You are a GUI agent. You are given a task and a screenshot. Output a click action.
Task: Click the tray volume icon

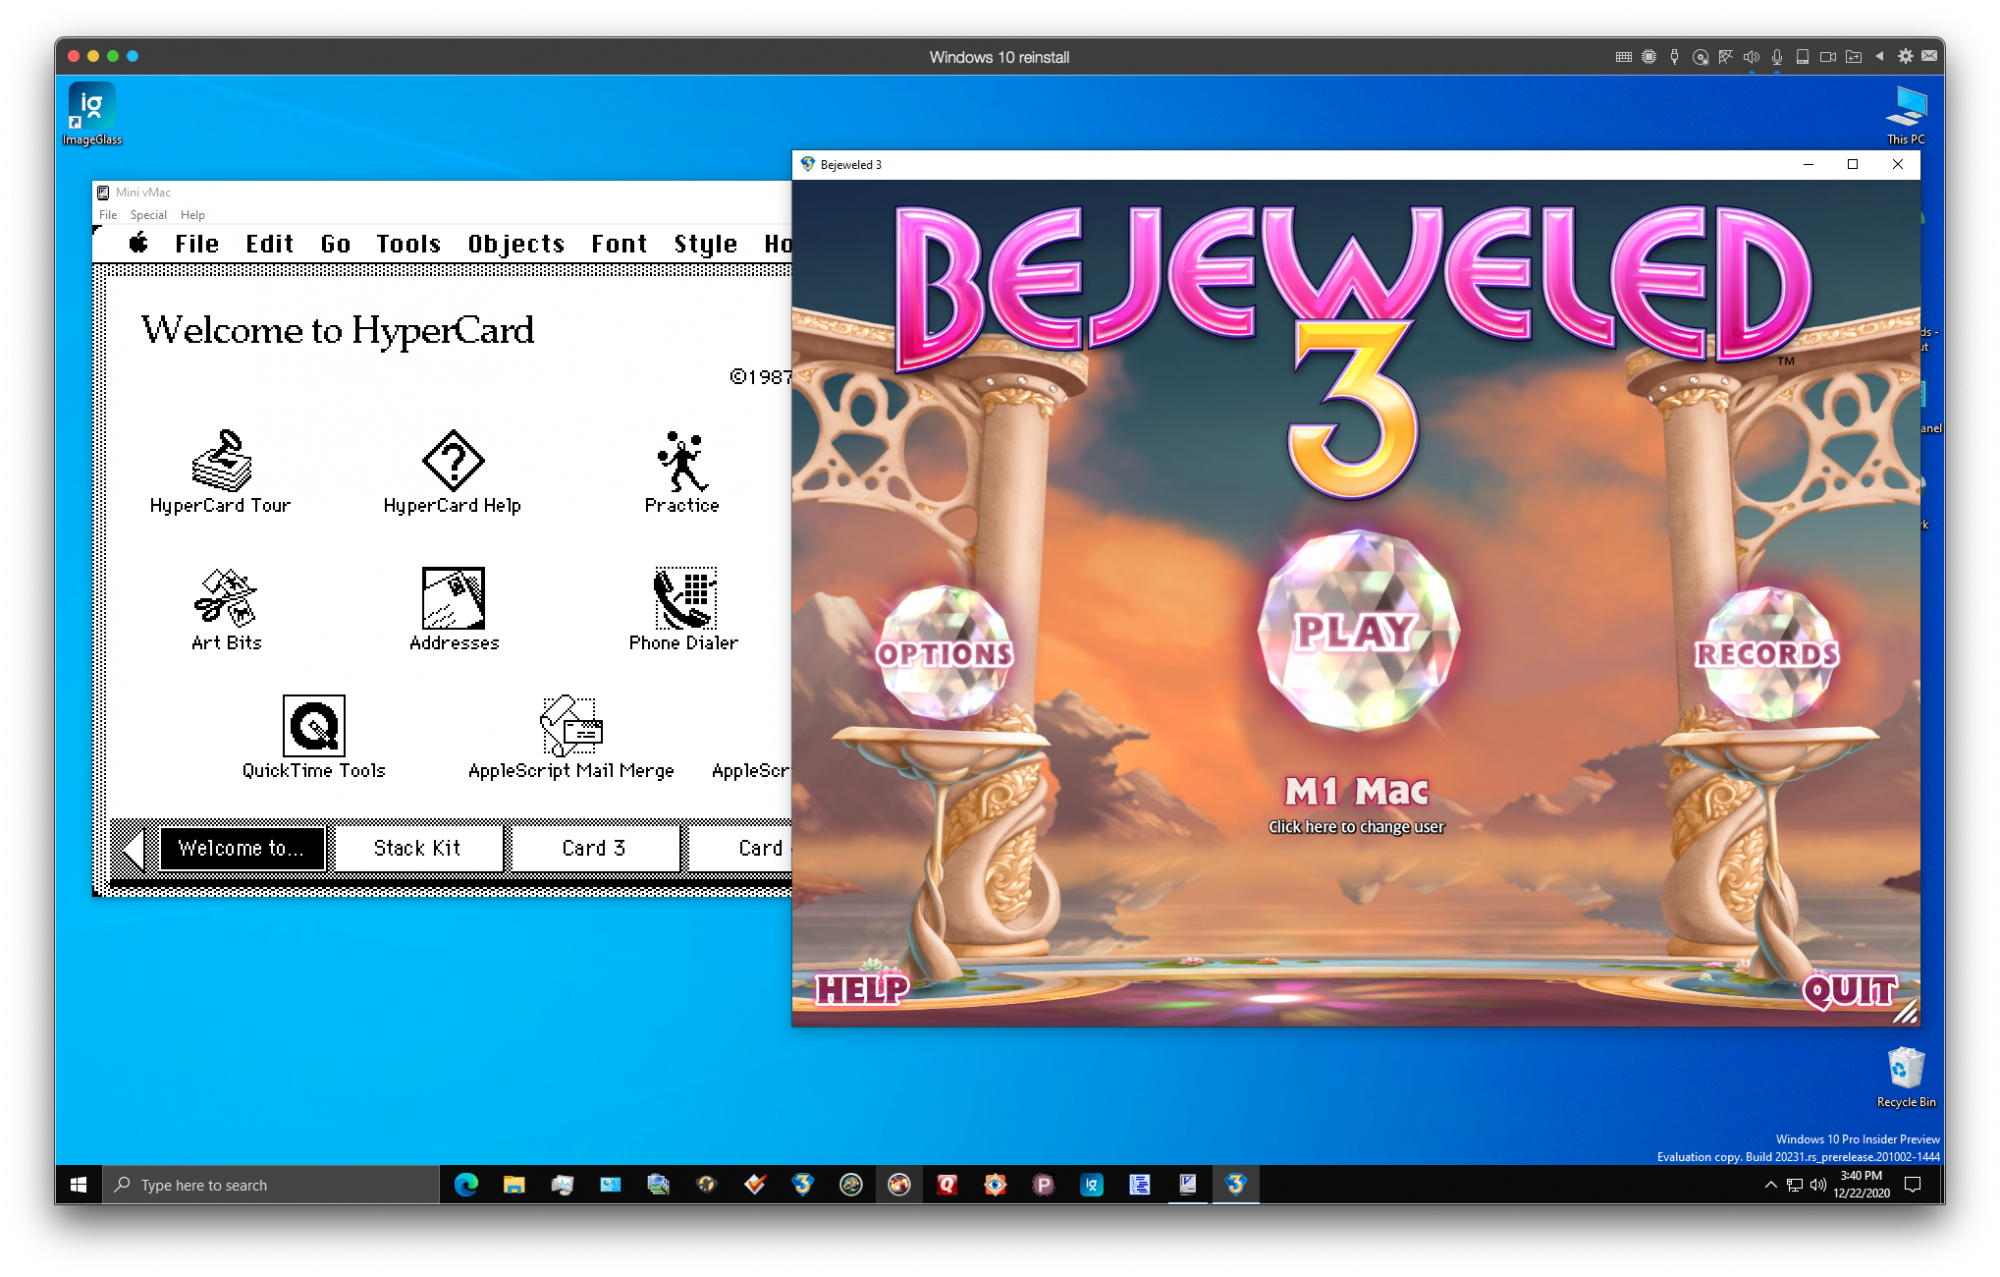pos(1818,1185)
